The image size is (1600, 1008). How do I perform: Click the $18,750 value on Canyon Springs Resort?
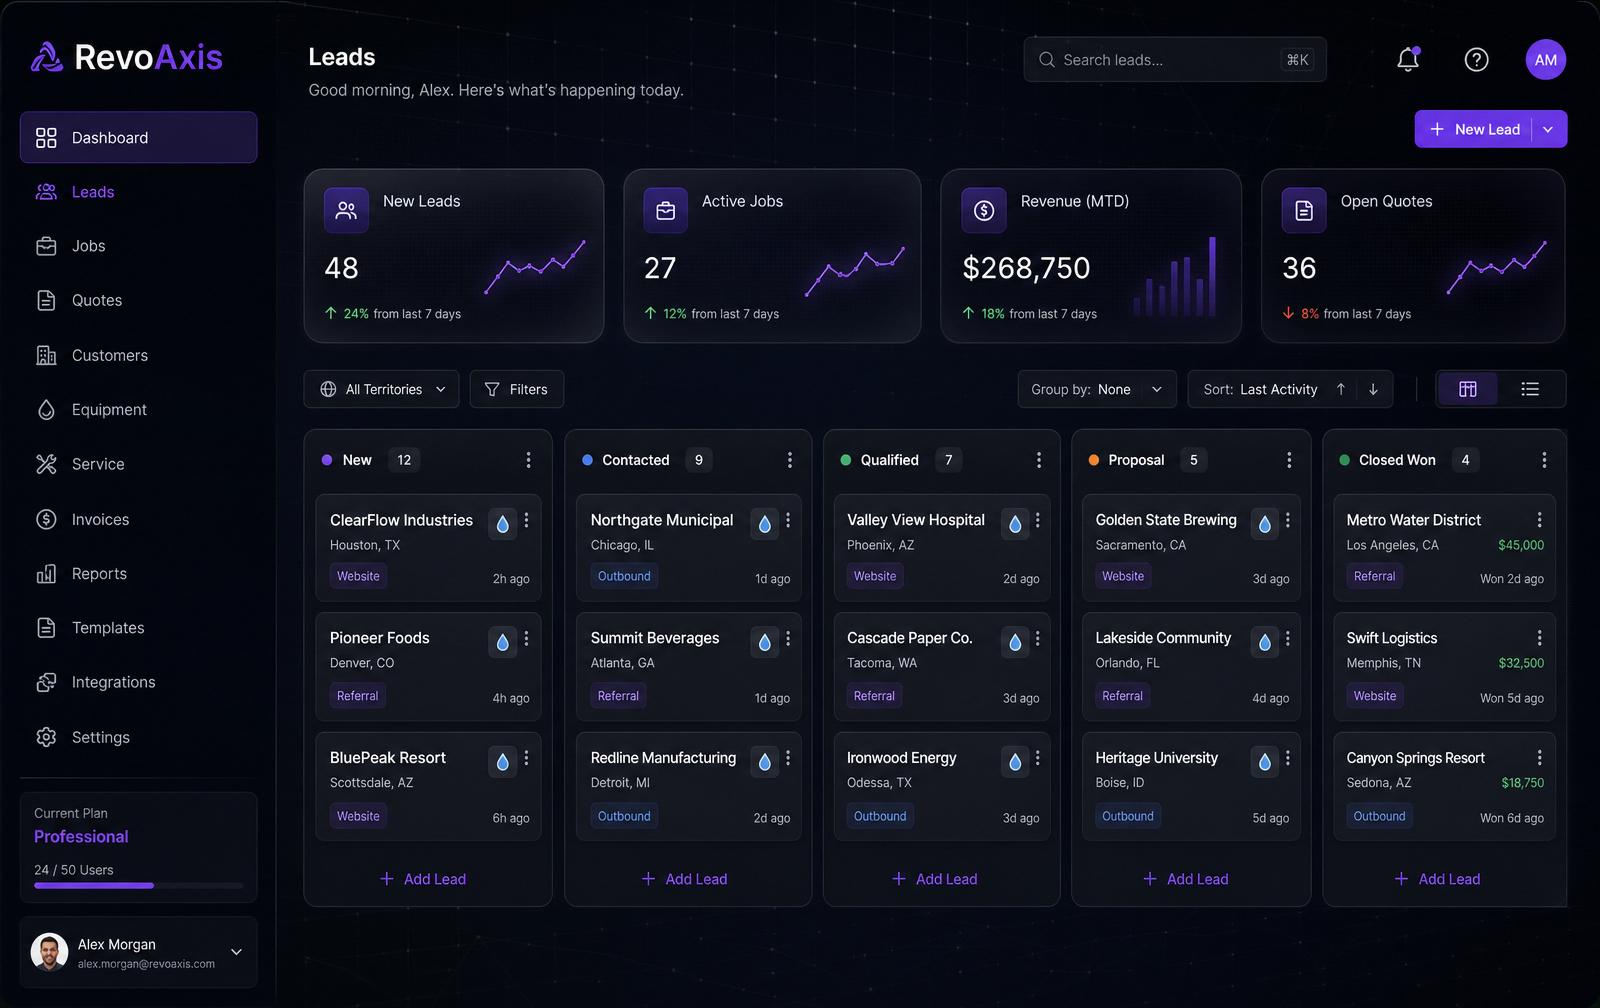[x=1522, y=783]
